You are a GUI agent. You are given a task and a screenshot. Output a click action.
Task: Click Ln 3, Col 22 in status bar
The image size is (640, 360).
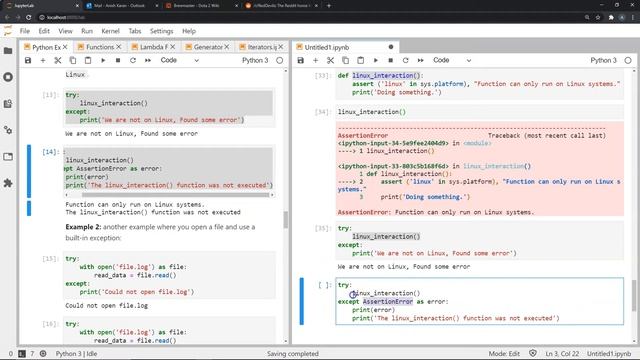click(562, 353)
